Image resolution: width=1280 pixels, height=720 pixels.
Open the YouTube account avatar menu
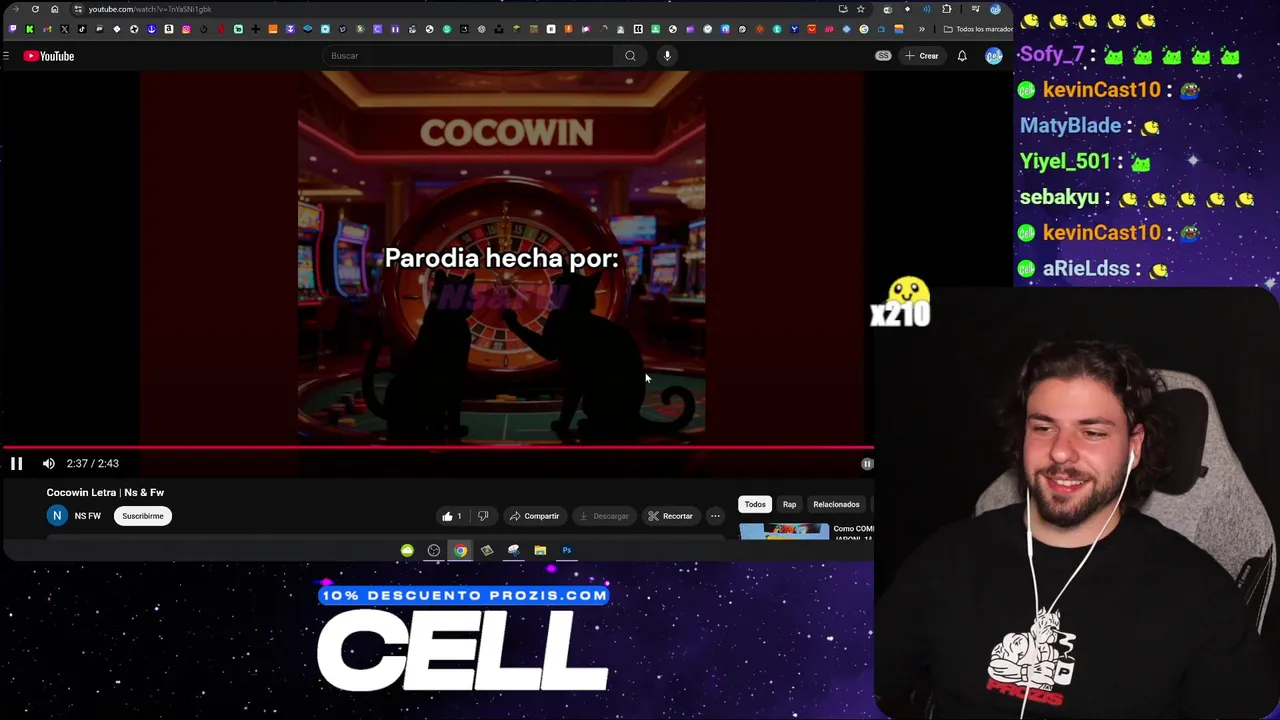click(x=993, y=56)
